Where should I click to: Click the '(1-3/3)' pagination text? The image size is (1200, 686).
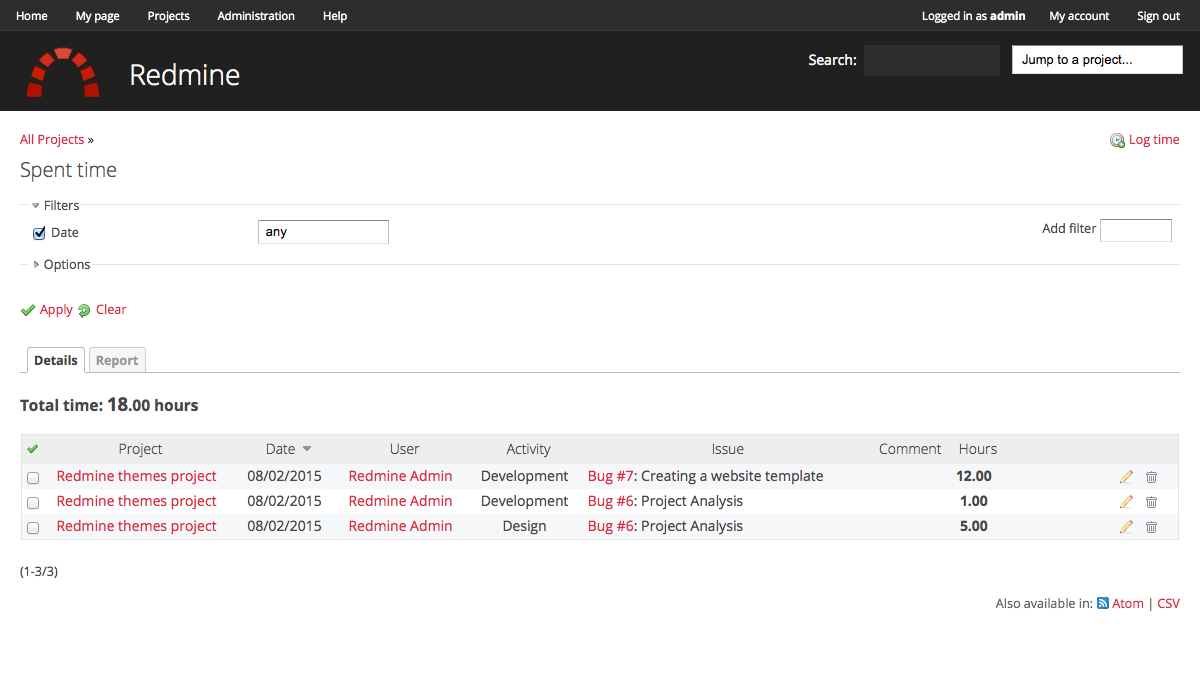(39, 572)
